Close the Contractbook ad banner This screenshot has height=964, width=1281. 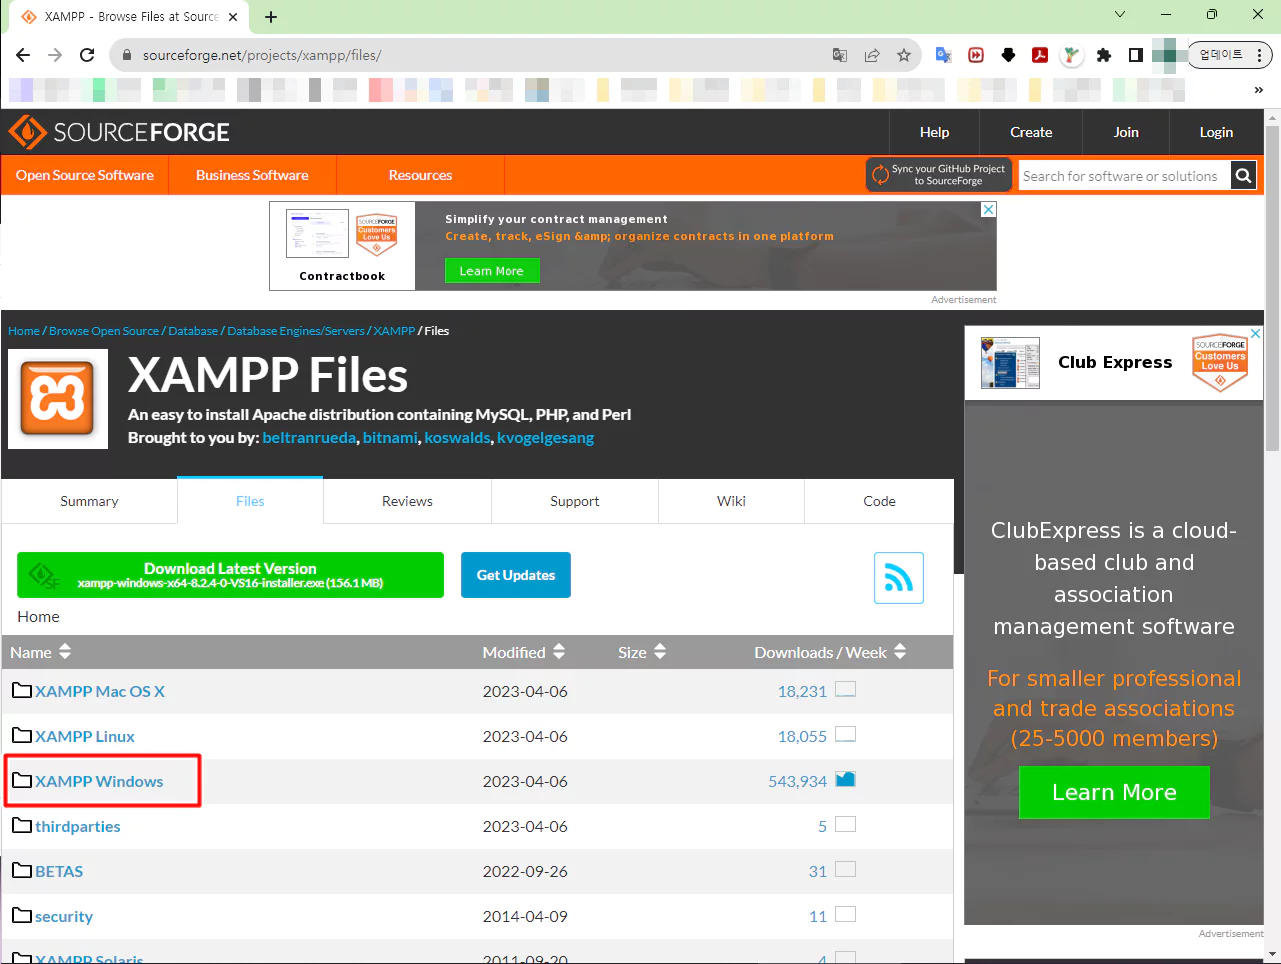pyautogui.click(x=988, y=209)
